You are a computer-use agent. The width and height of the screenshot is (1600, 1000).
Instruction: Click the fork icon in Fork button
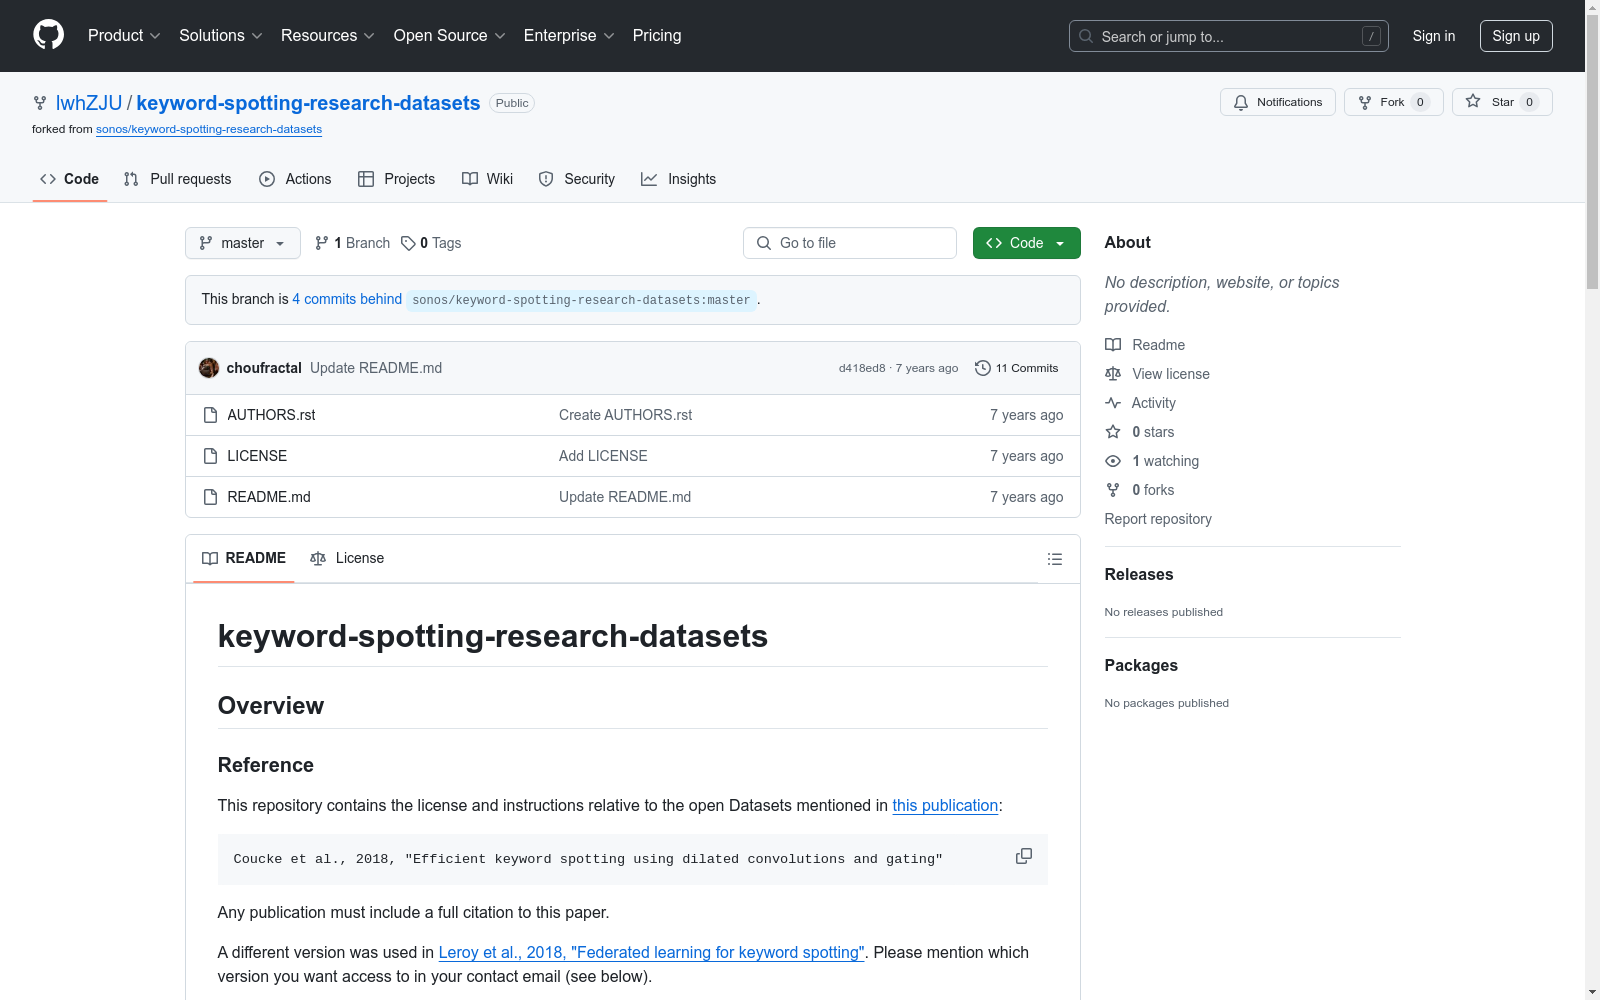pos(1365,102)
